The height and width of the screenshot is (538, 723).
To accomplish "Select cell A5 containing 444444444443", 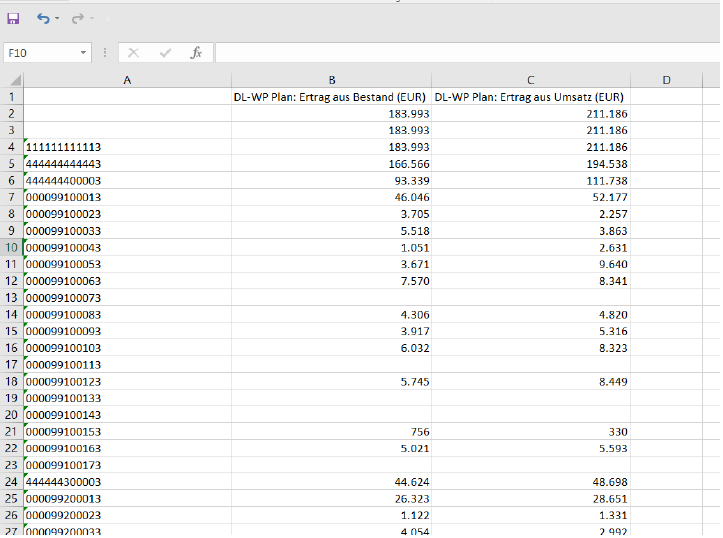I will click(127, 164).
